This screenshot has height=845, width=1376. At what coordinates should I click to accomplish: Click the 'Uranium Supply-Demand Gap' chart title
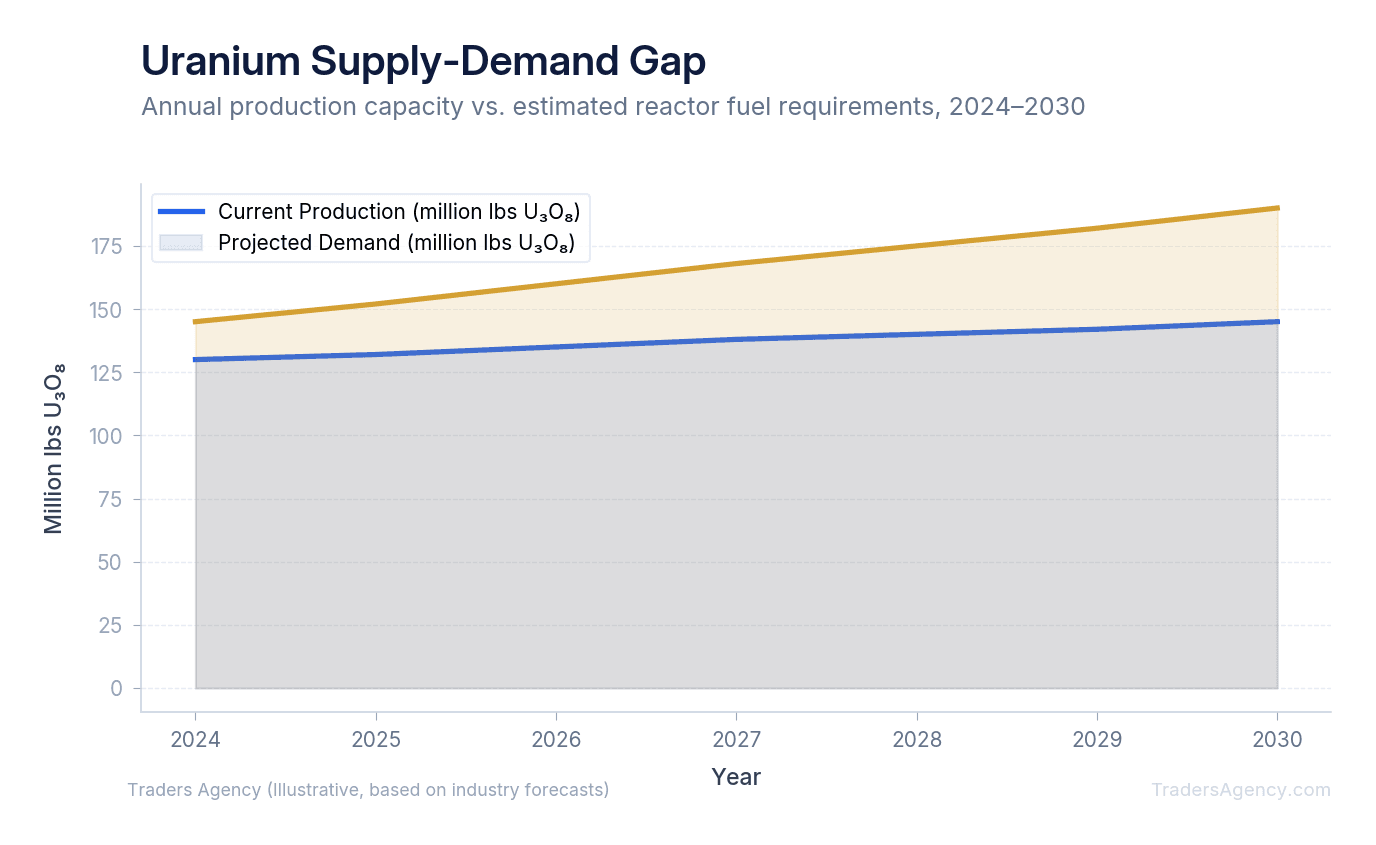[x=423, y=61]
